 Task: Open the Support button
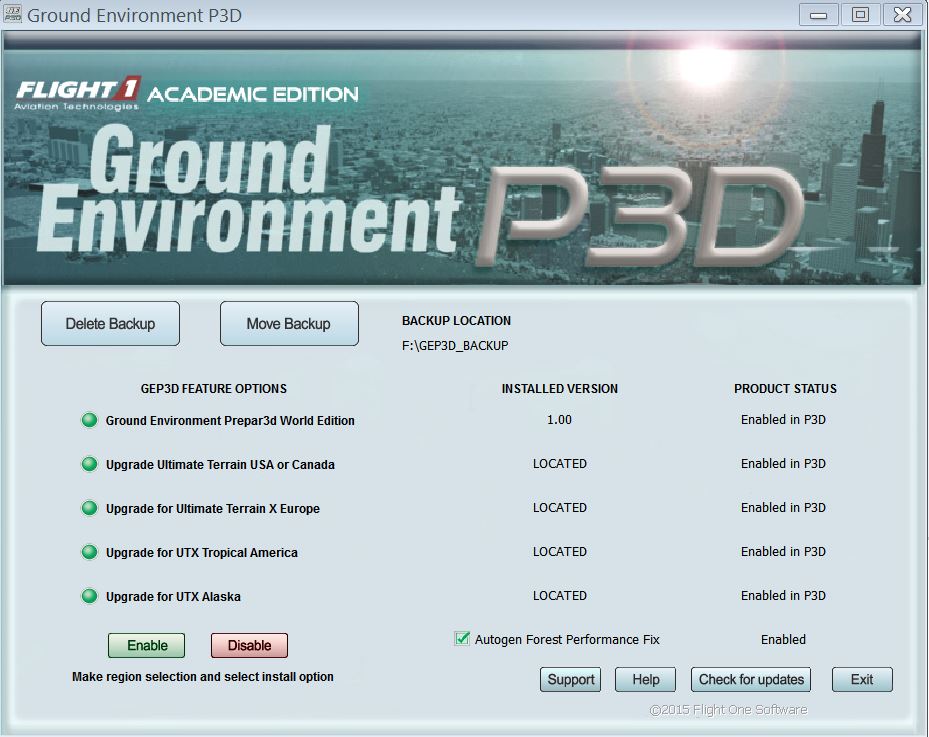coord(571,680)
